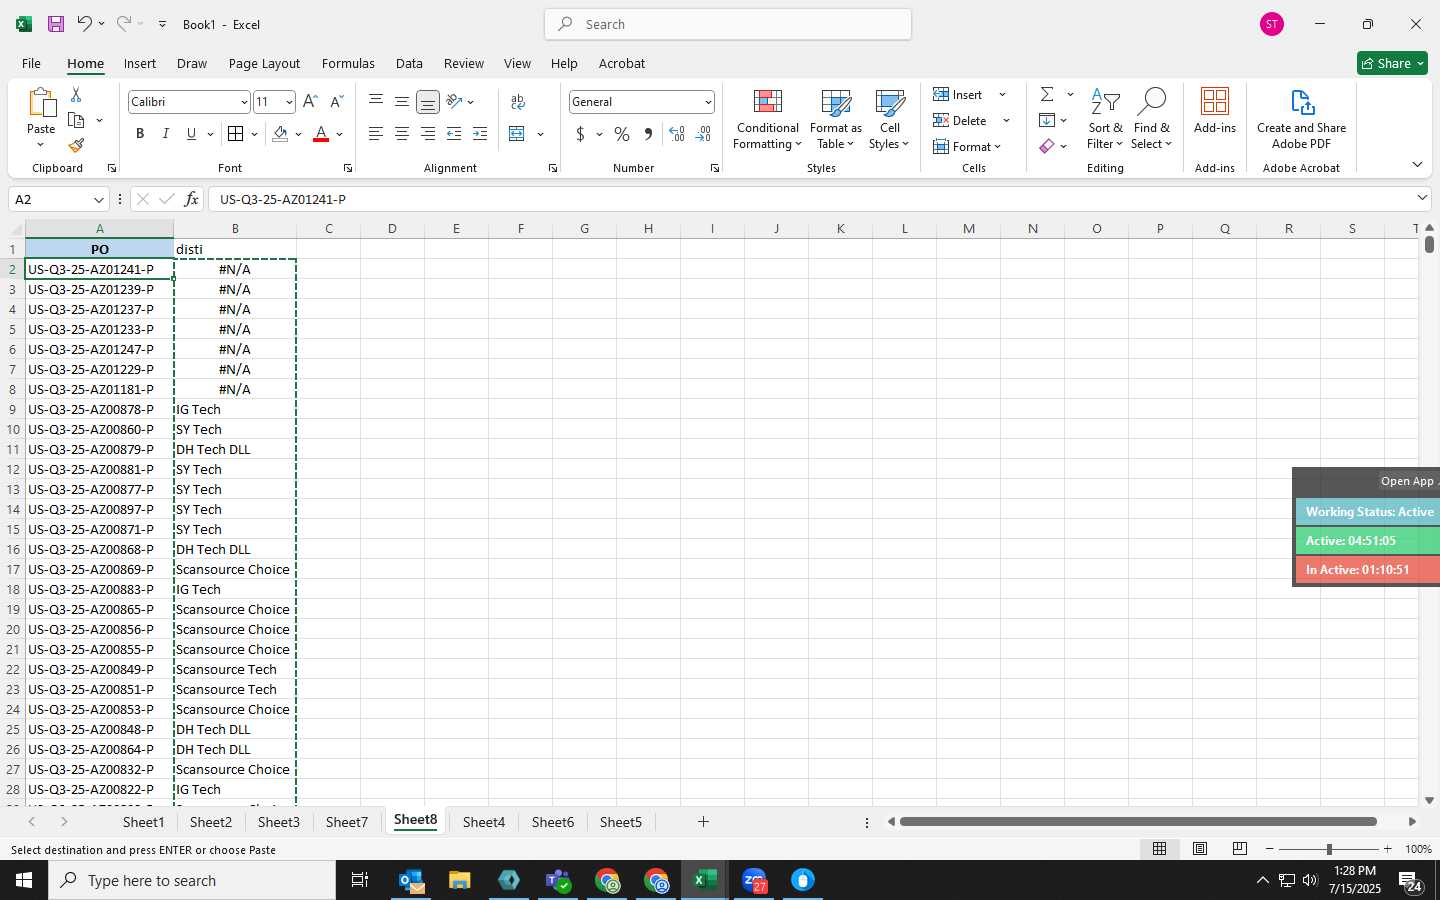Screen dimensions: 1440x900
Task: Click the Paste clipboard icon
Action: coord(41,103)
